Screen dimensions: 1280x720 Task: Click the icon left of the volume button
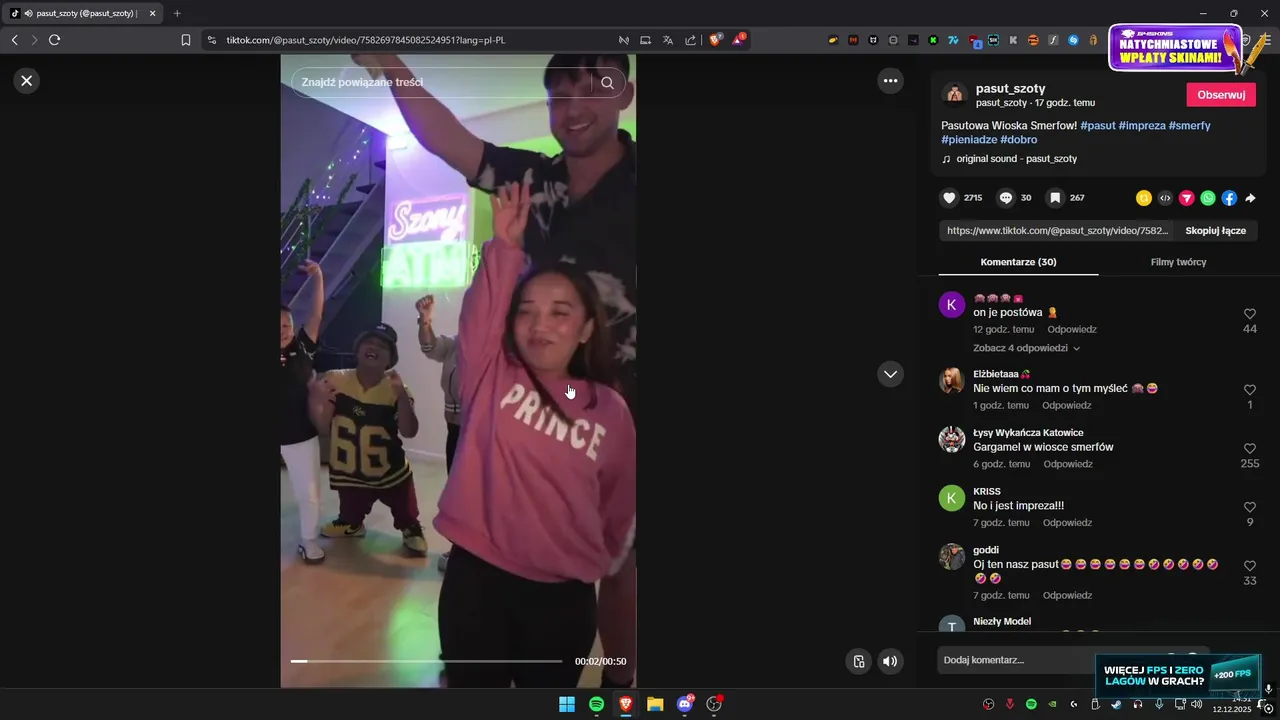[858, 661]
